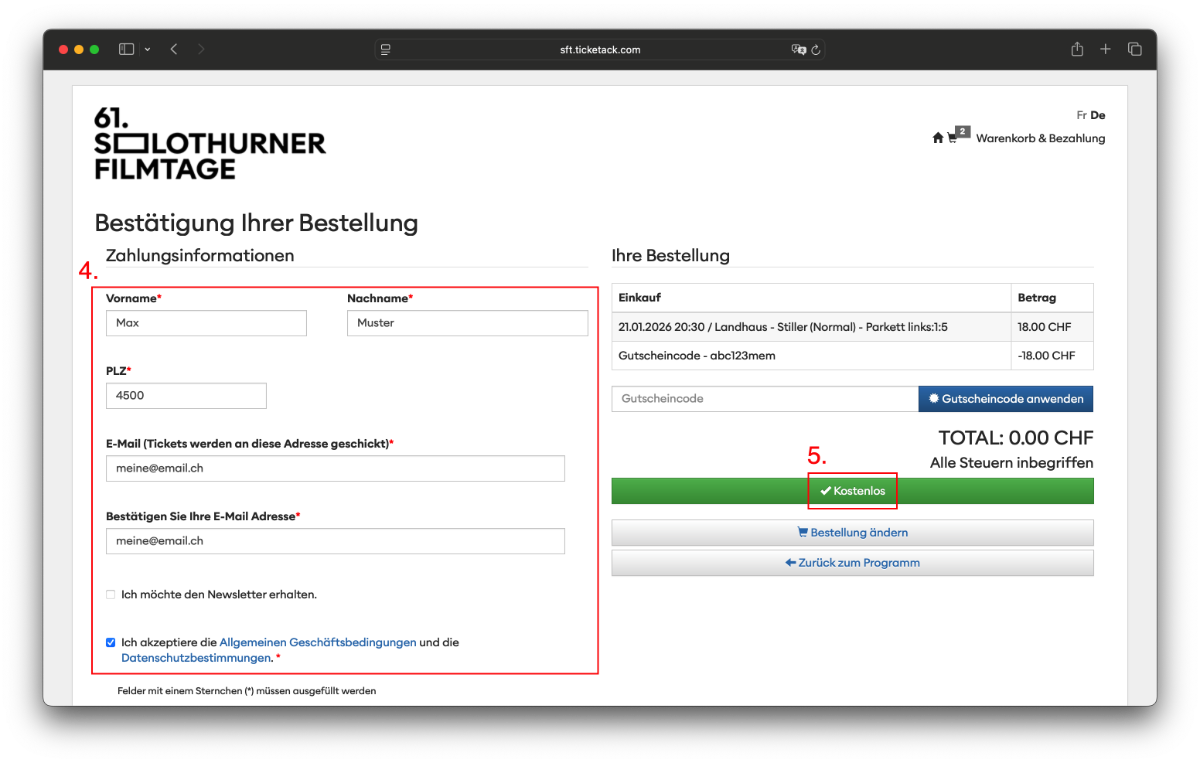This screenshot has height=763, width=1200.
Task: Show the Safari tab overview icon
Action: point(1135,49)
